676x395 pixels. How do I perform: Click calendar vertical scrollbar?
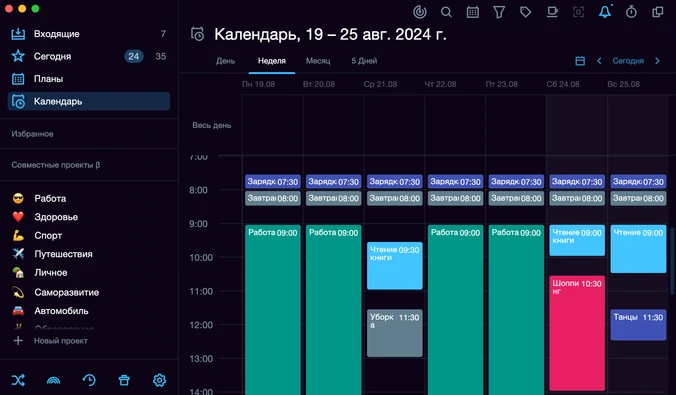673,261
